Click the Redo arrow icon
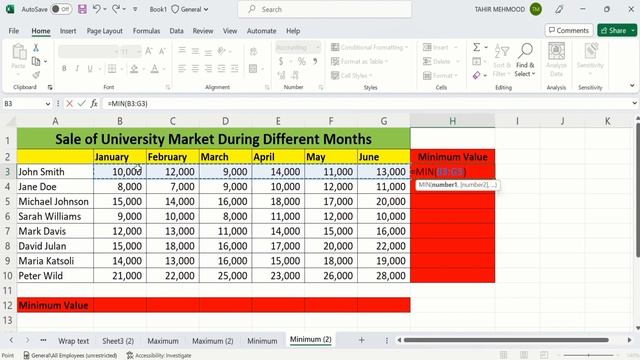Image resolution: width=640 pixels, height=360 pixels. [x=116, y=9]
